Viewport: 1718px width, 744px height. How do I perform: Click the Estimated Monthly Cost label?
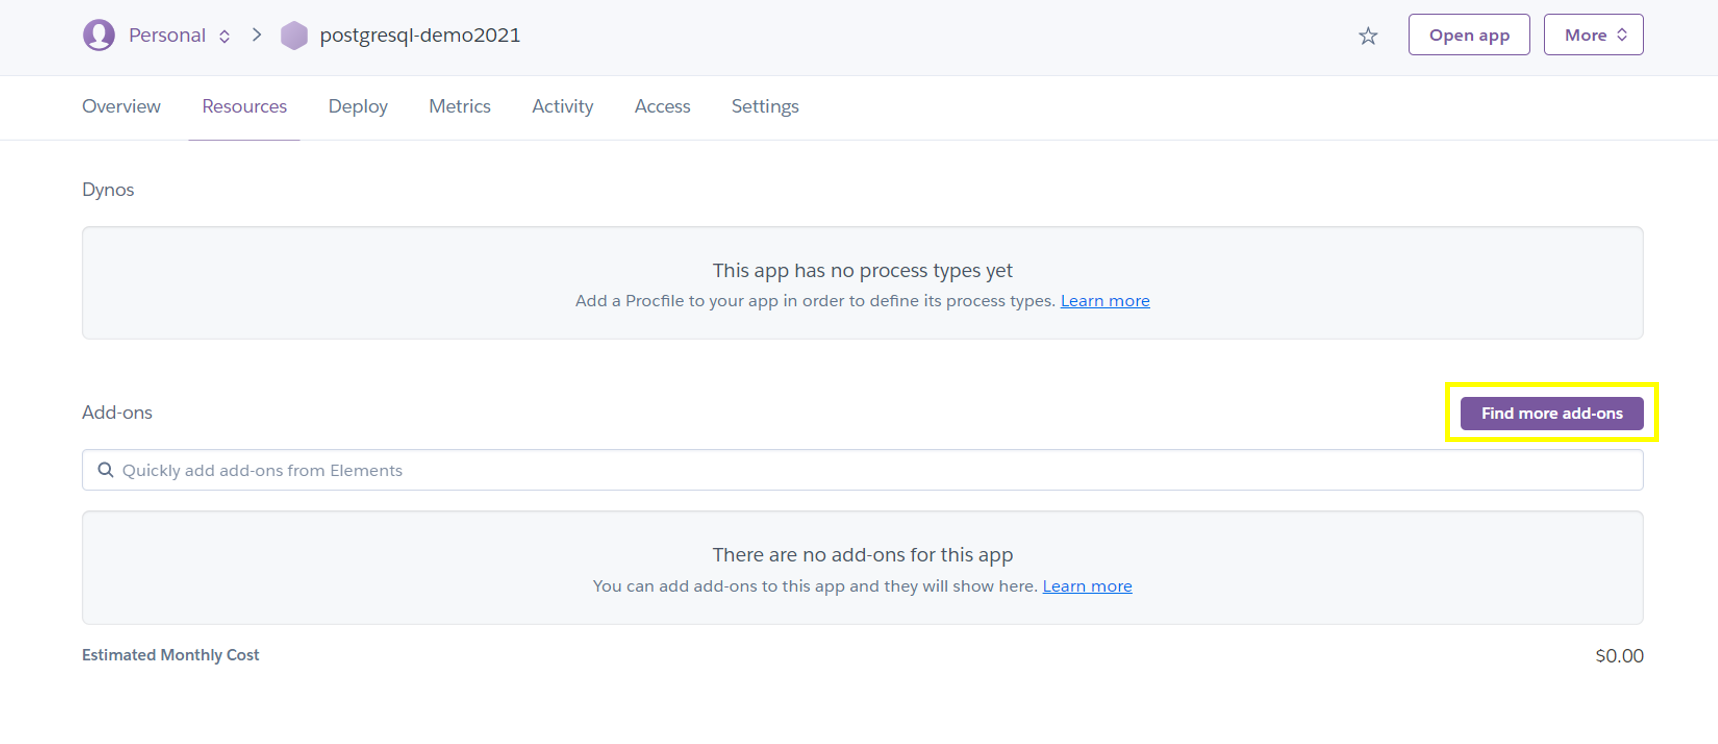click(x=170, y=655)
